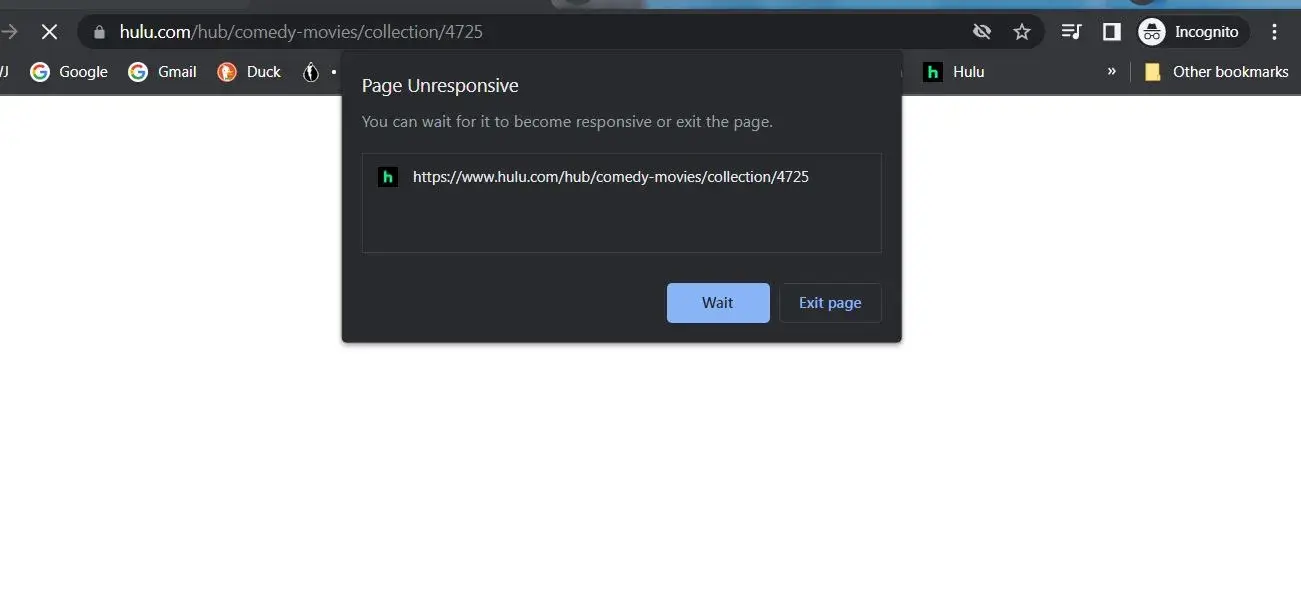1301x606 pixels.
Task: Open the Gmail bookmark
Action: pyautogui.click(x=163, y=72)
